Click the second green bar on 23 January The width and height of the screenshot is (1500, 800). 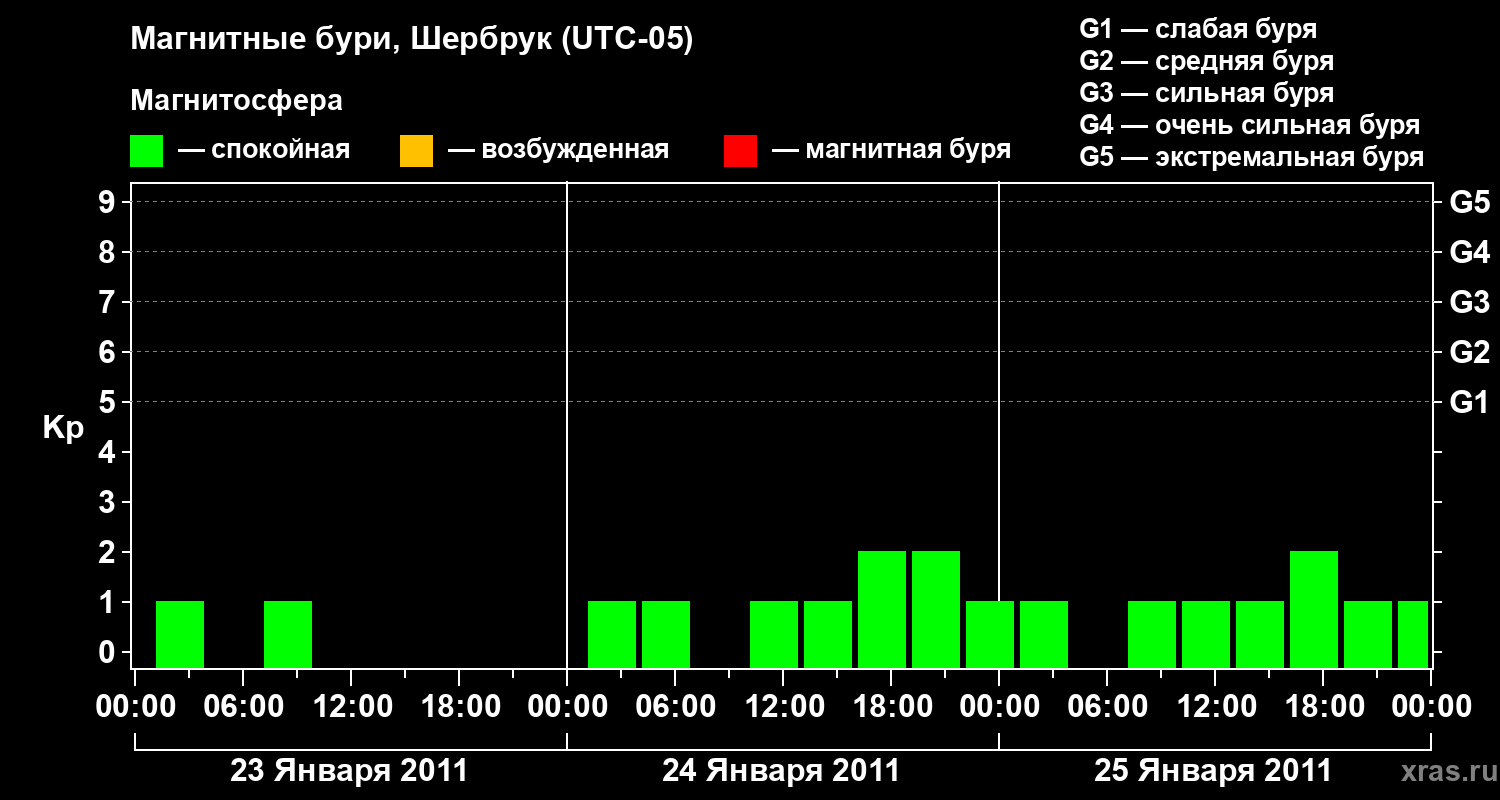tap(288, 634)
